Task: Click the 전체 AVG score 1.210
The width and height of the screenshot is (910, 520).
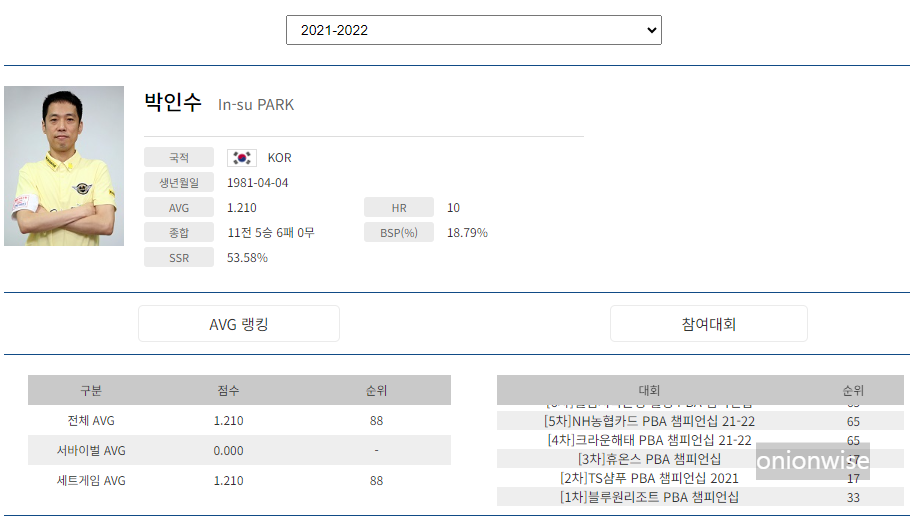Action: pos(228,421)
